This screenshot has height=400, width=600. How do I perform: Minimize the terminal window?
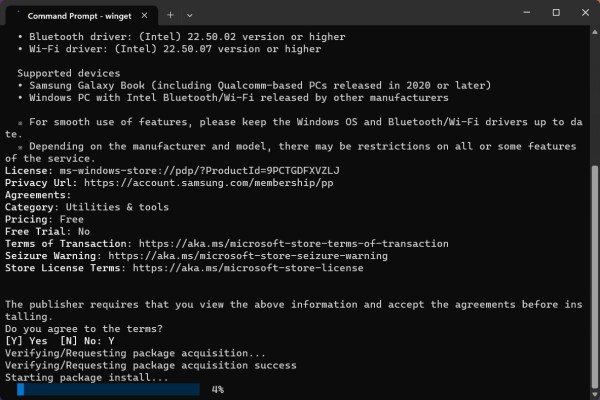[526, 15]
